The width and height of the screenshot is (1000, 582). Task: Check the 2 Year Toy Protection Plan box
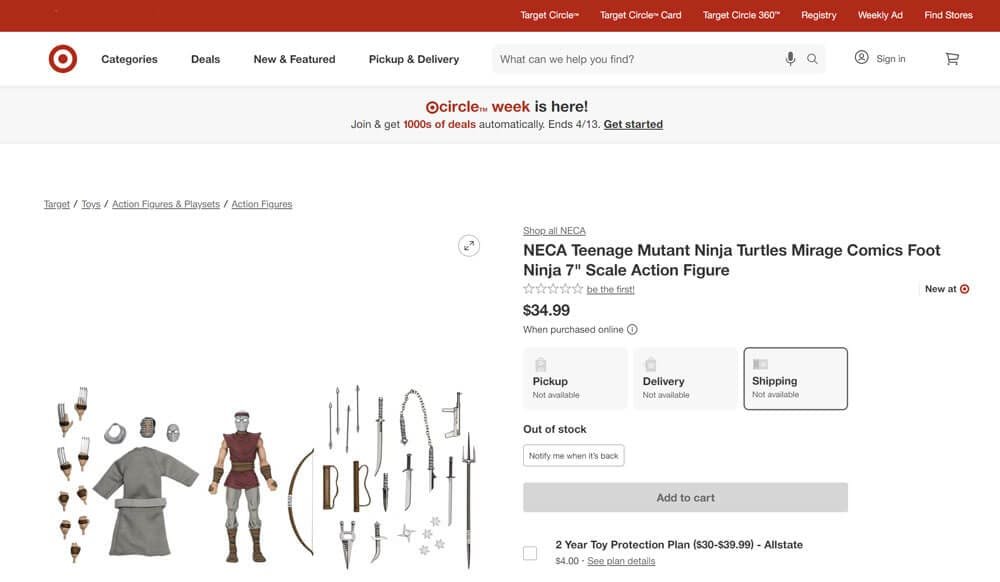[529, 551]
